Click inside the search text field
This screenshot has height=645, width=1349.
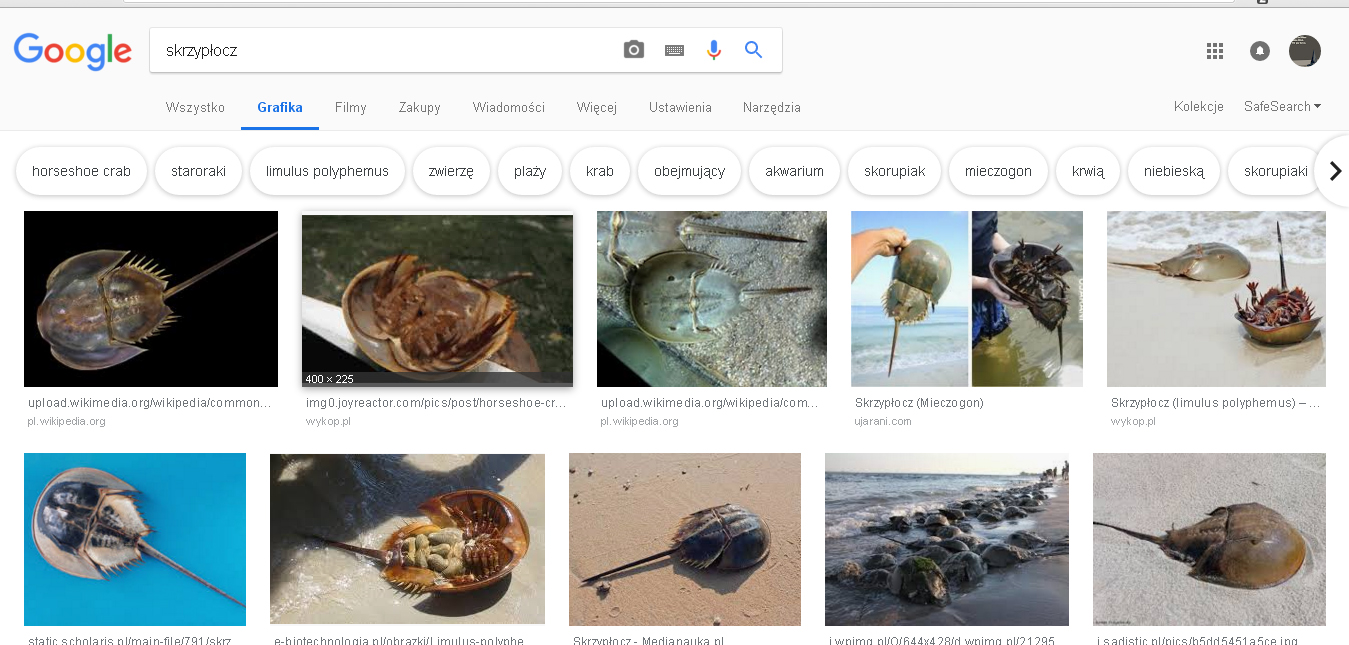(380, 50)
